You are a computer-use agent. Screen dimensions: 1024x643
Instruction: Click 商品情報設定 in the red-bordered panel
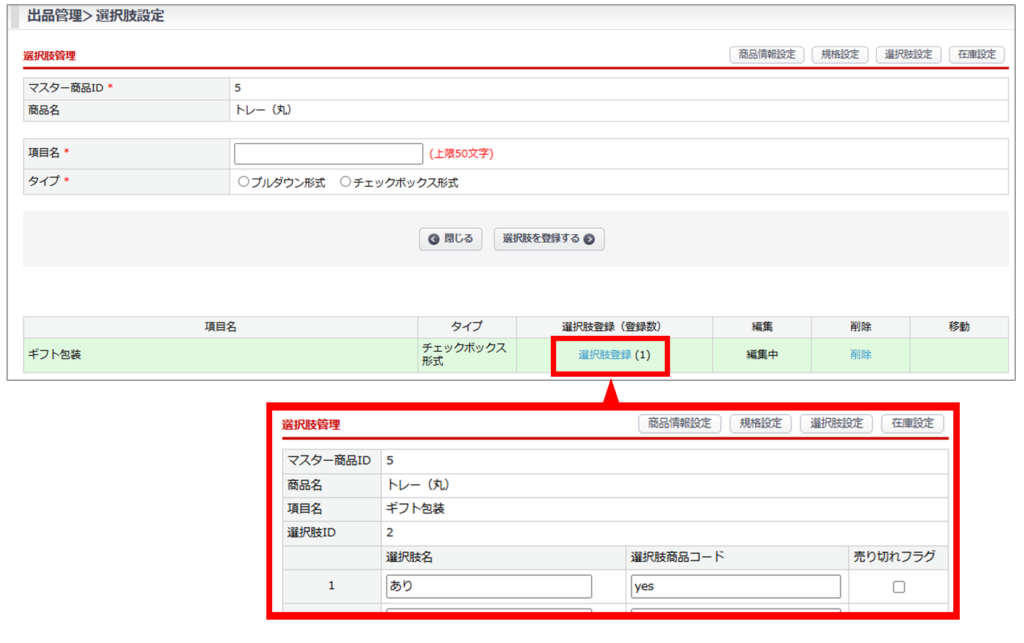click(680, 424)
